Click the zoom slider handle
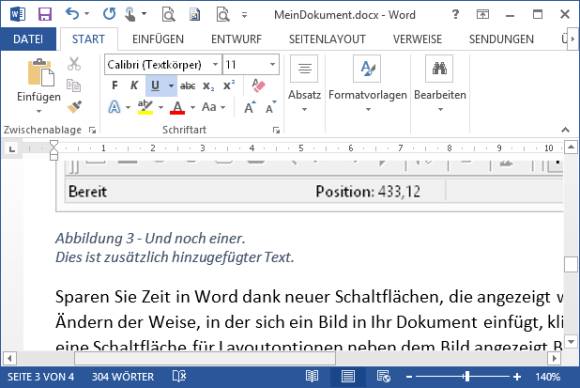The image size is (580, 388). click(x=467, y=377)
